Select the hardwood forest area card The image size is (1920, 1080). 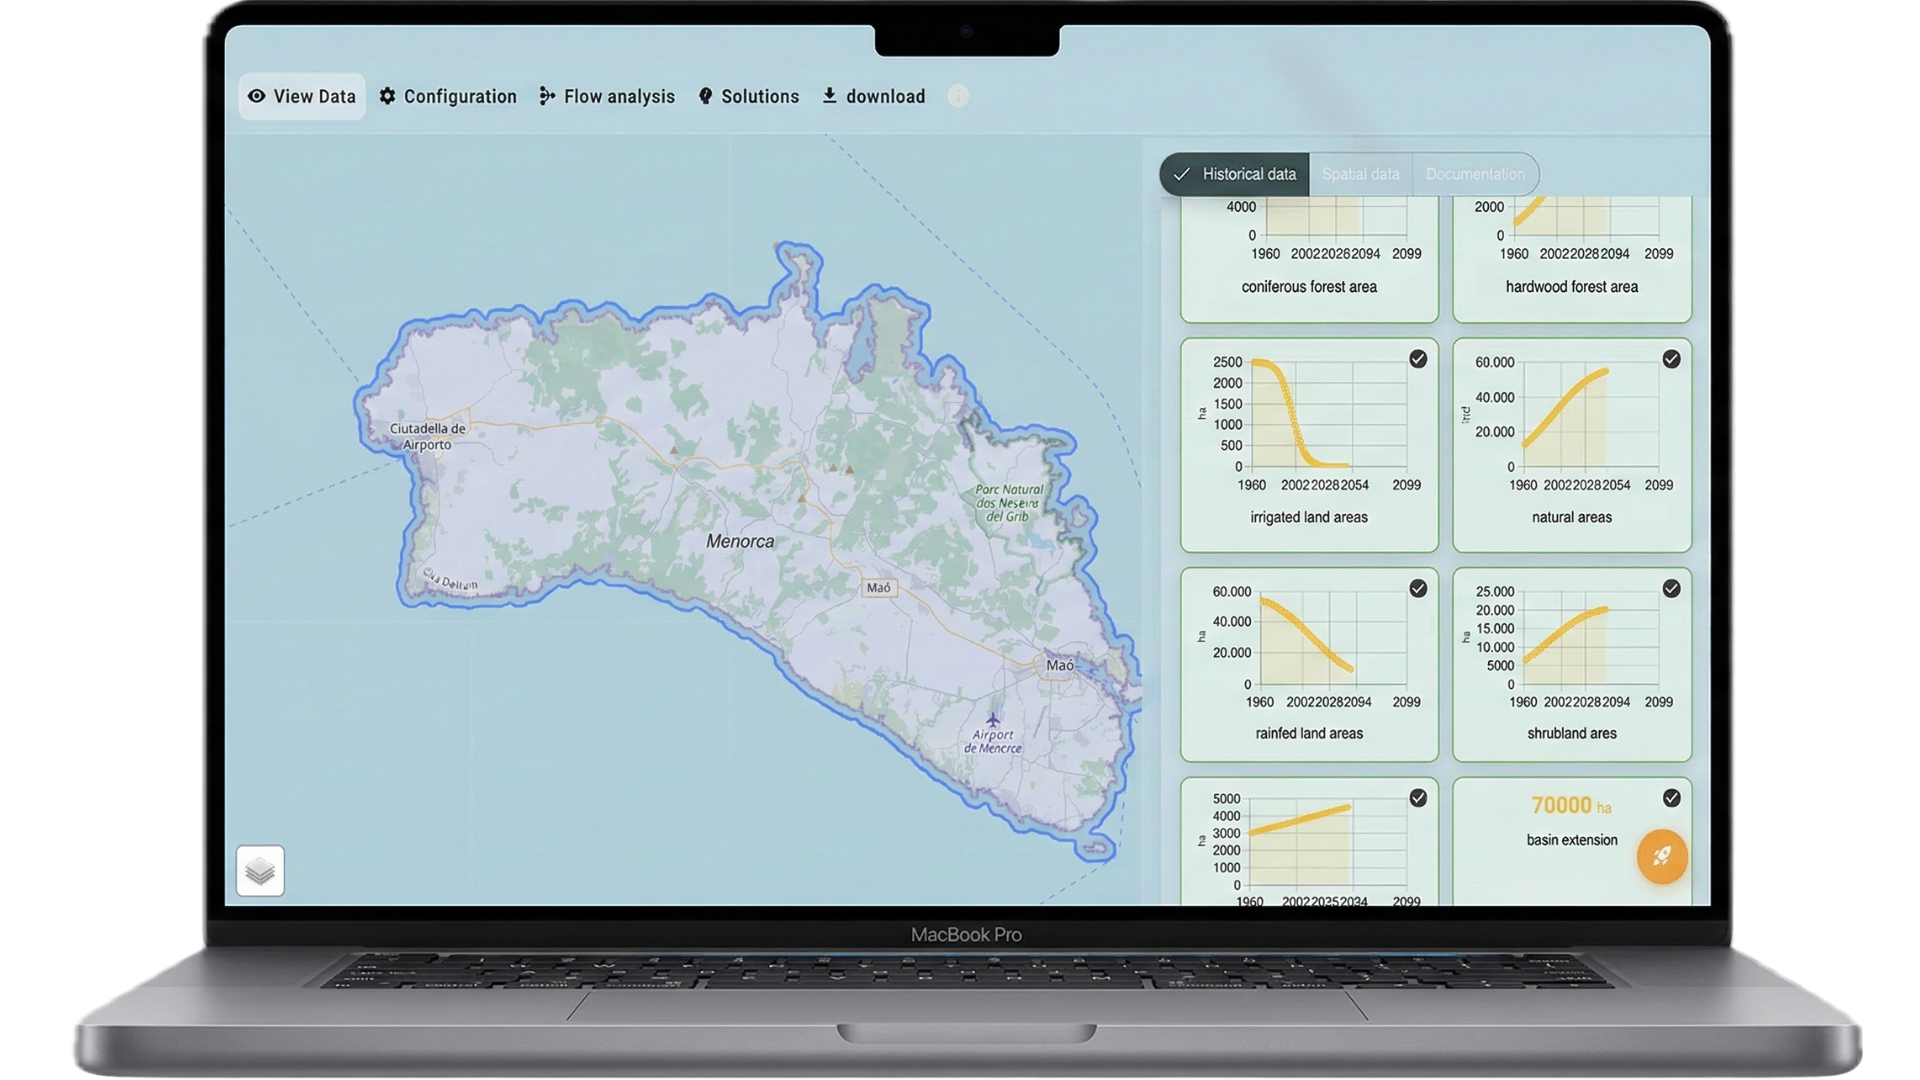[x=1572, y=260]
